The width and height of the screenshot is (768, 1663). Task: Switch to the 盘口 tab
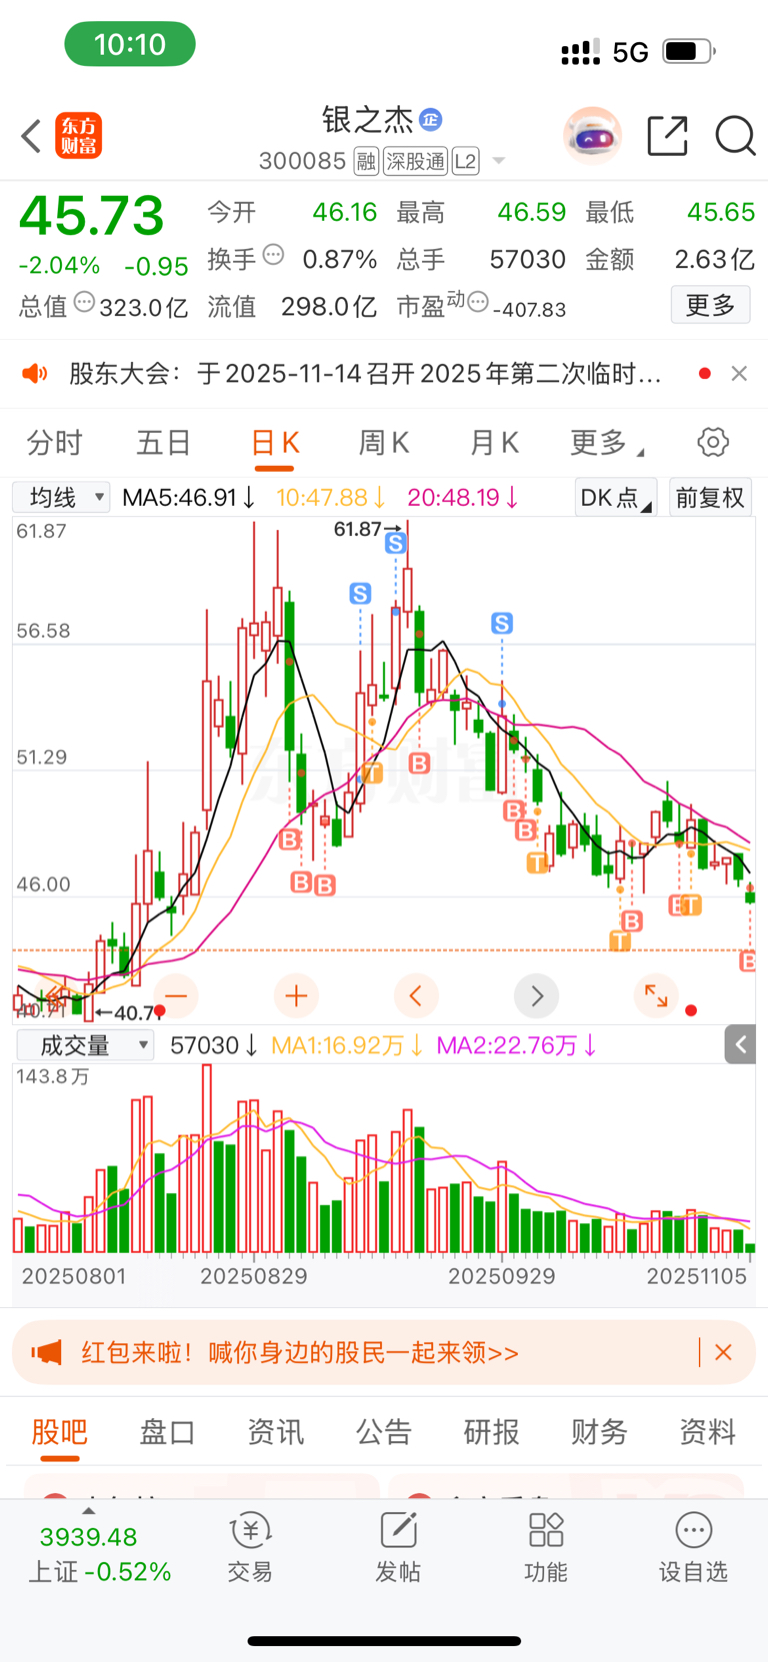tap(167, 1432)
